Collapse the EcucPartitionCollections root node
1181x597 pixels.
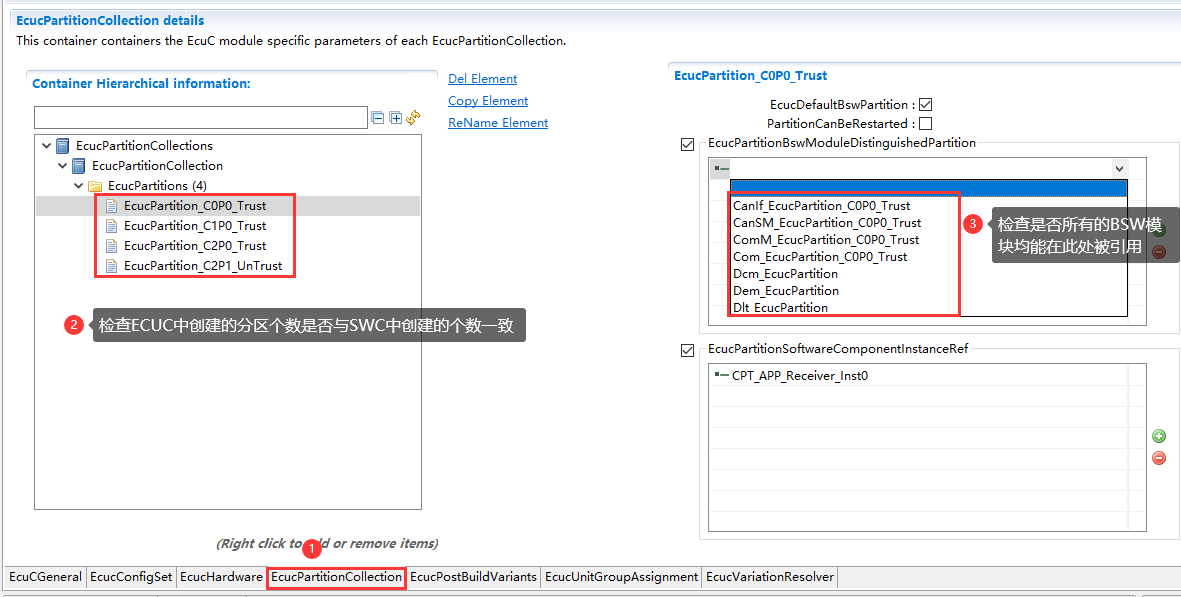tap(47, 146)
